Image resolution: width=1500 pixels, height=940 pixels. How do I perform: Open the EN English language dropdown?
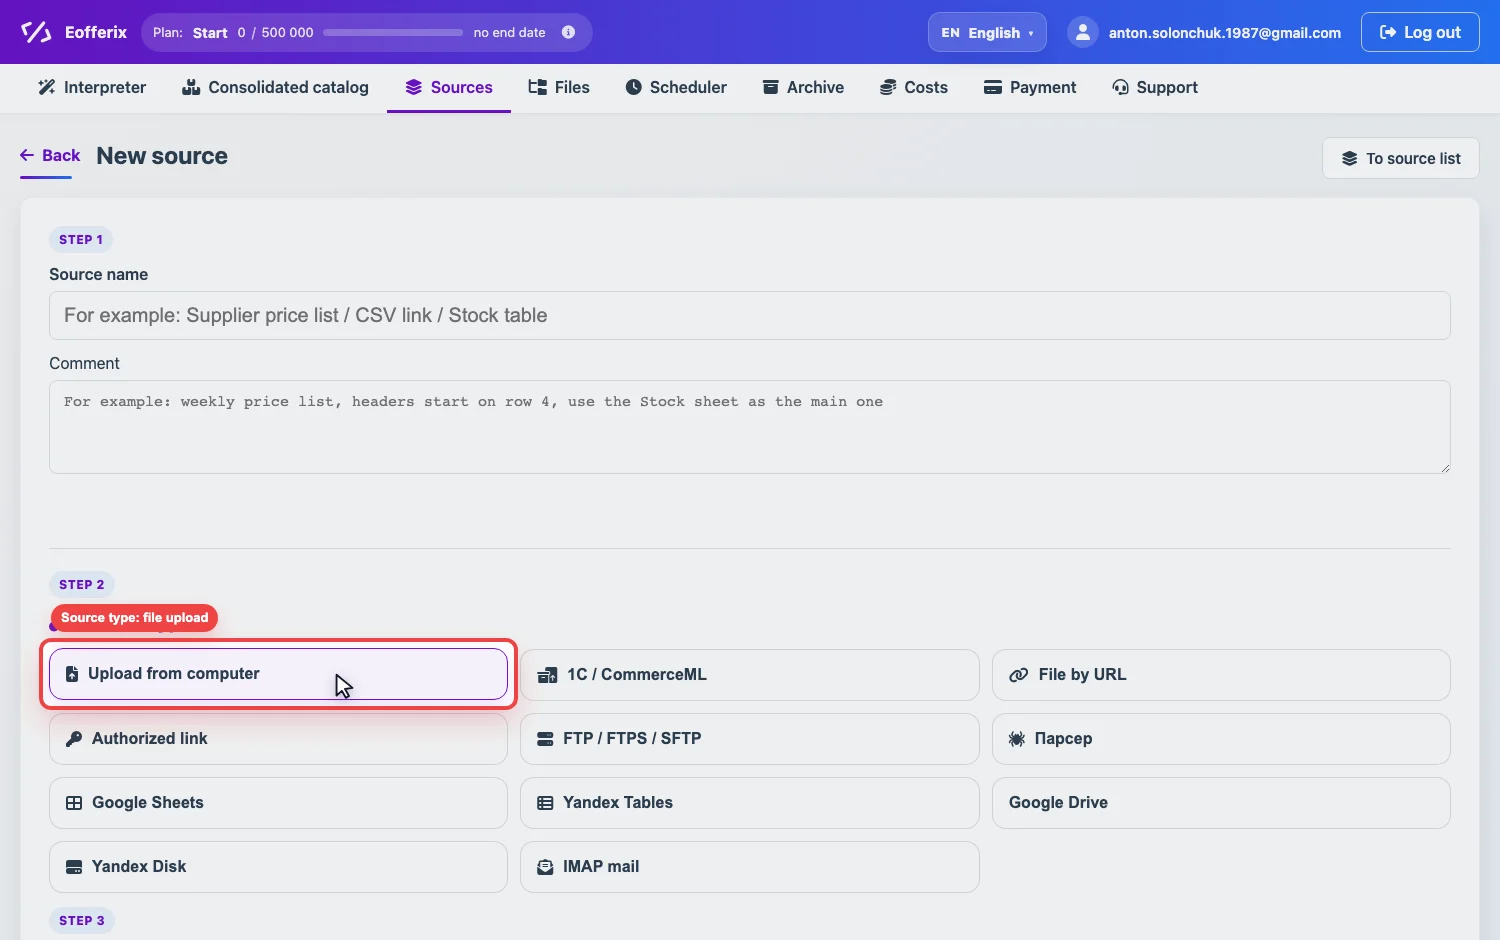coord(987,32)
